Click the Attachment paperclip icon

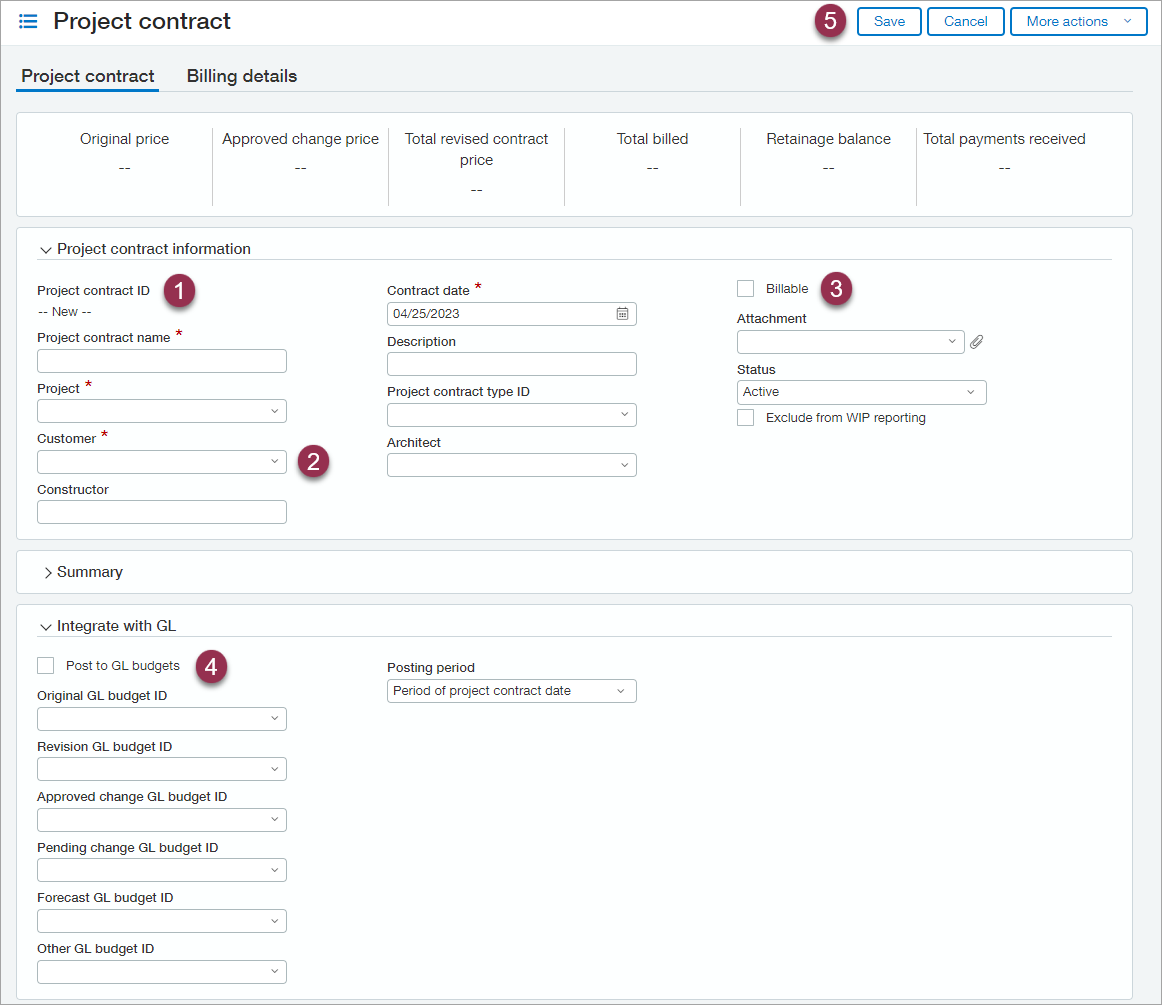[976, 341]
